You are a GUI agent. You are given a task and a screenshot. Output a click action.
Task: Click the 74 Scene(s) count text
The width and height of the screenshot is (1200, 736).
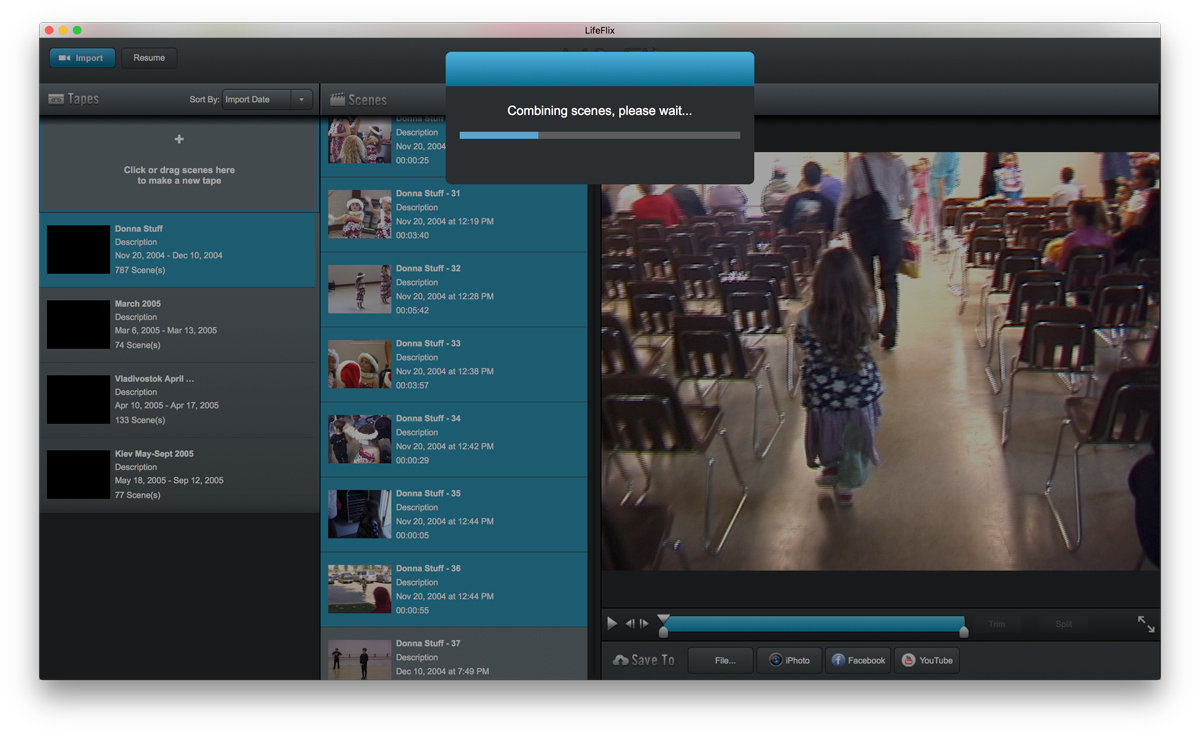point(138,345)
